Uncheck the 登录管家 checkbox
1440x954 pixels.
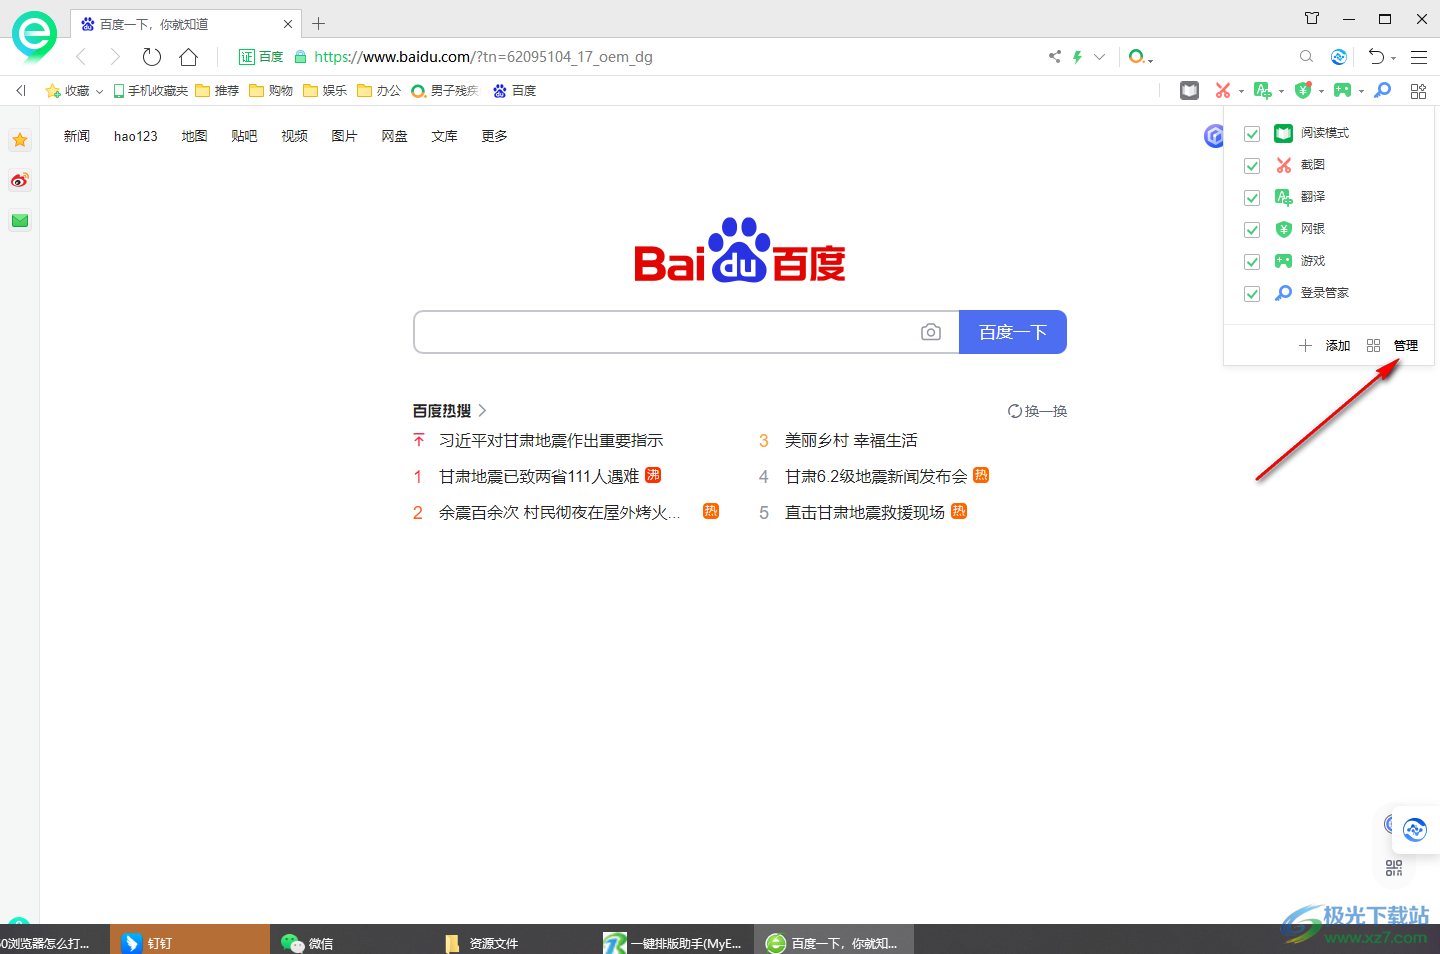click(x=1252, y=294)
